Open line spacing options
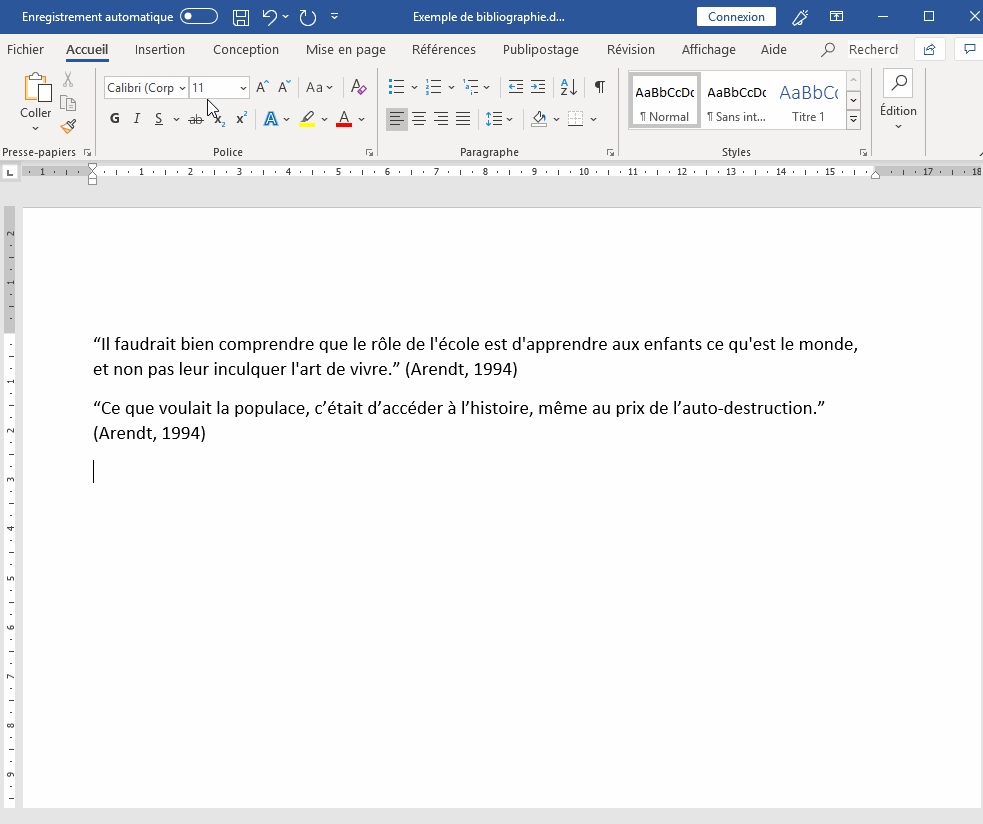This screenshot has width=983, height=824. [499, 119]
